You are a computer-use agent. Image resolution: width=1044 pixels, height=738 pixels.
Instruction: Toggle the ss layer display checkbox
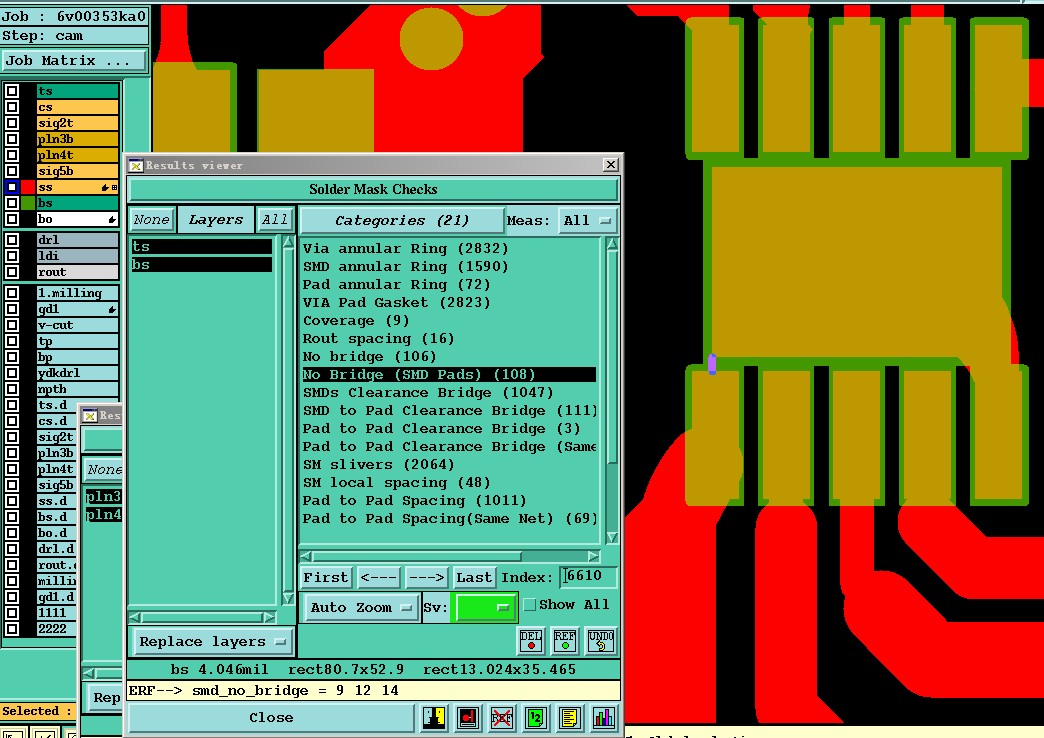(12, 187)
